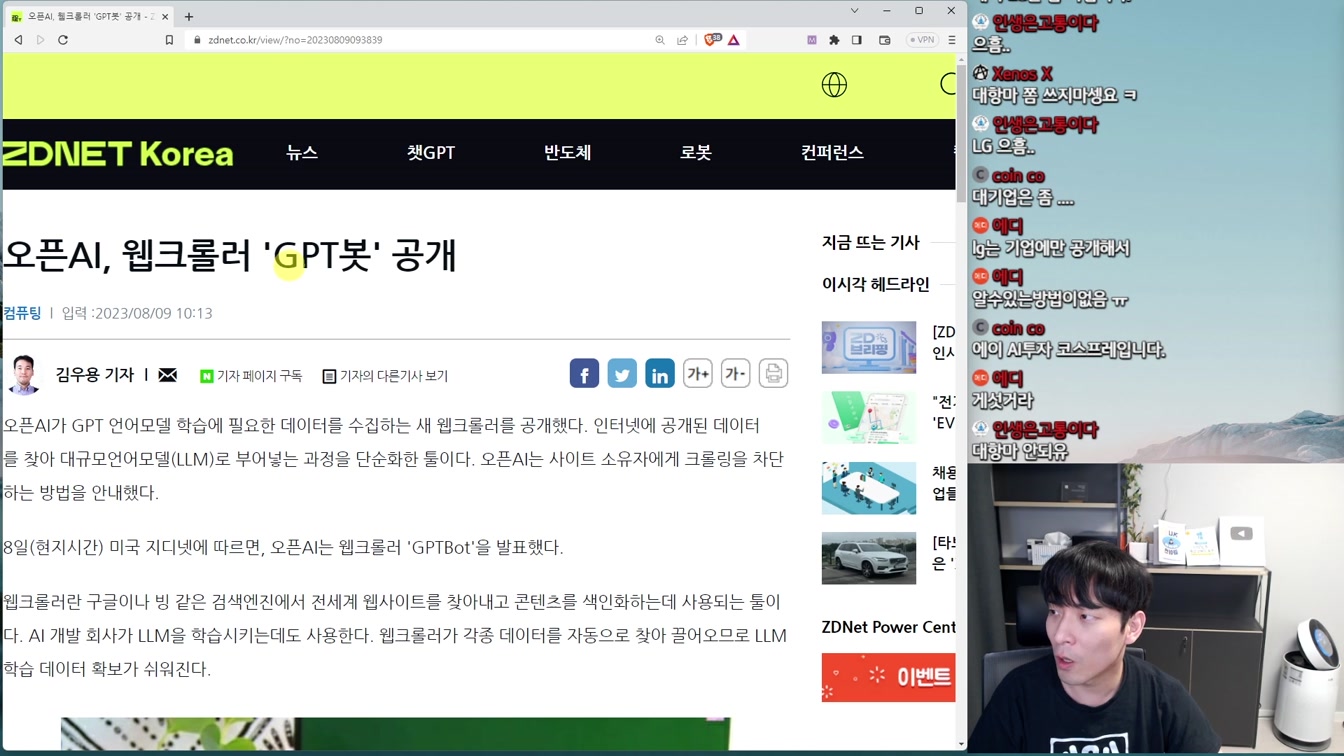Open the white SUV article thumbnail
Viewport: 1344px width, 756px height.
869,558
